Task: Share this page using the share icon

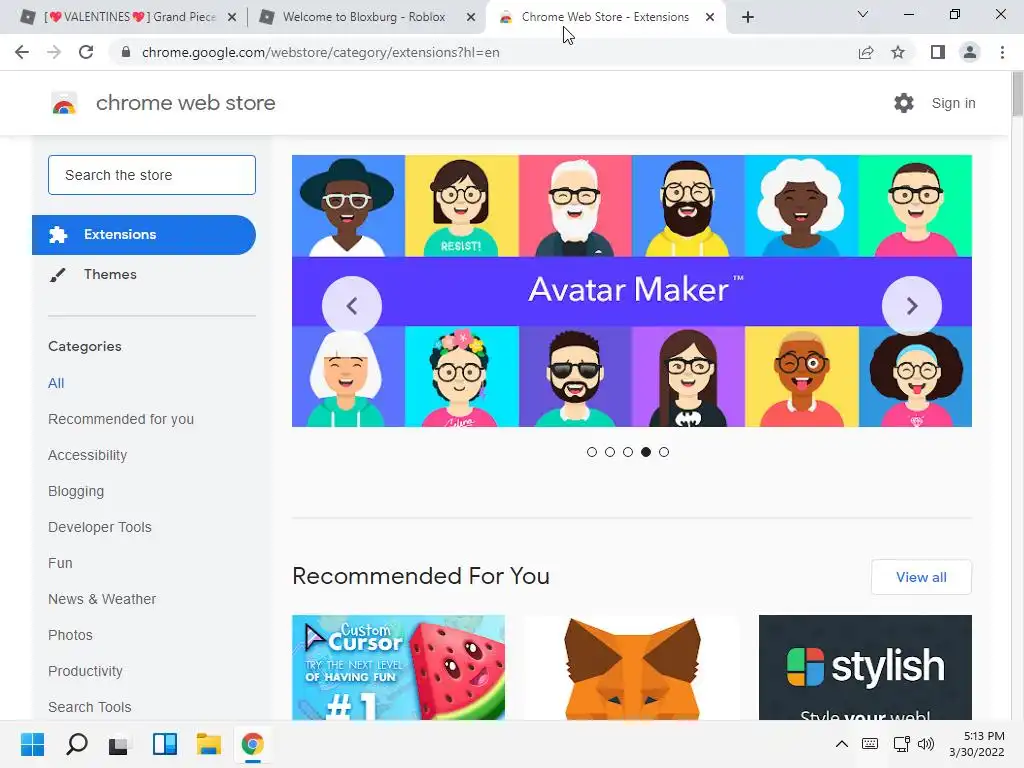Action: tap(866, 52)
